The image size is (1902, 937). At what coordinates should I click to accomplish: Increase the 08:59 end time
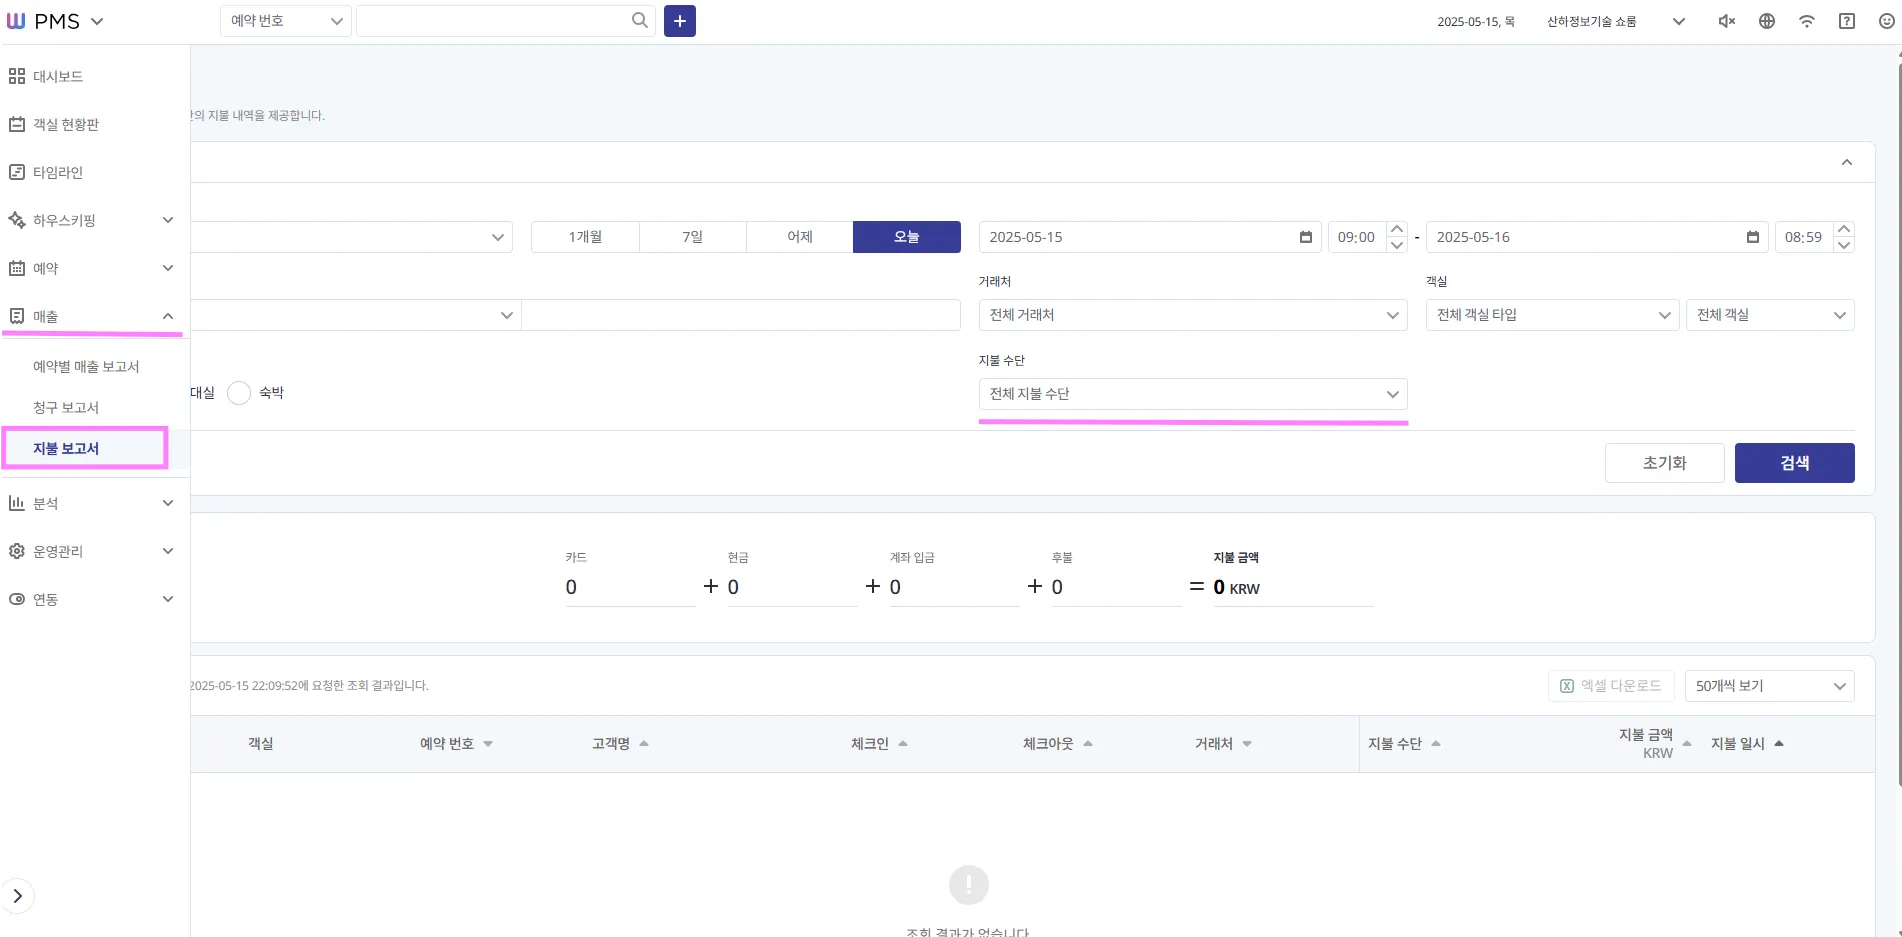(x=1844, y=229)
